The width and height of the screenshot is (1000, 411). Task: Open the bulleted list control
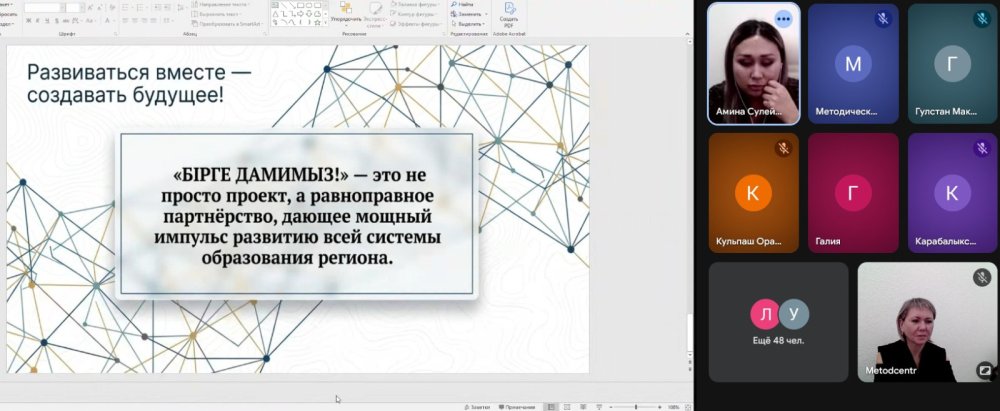pos(126,8)
